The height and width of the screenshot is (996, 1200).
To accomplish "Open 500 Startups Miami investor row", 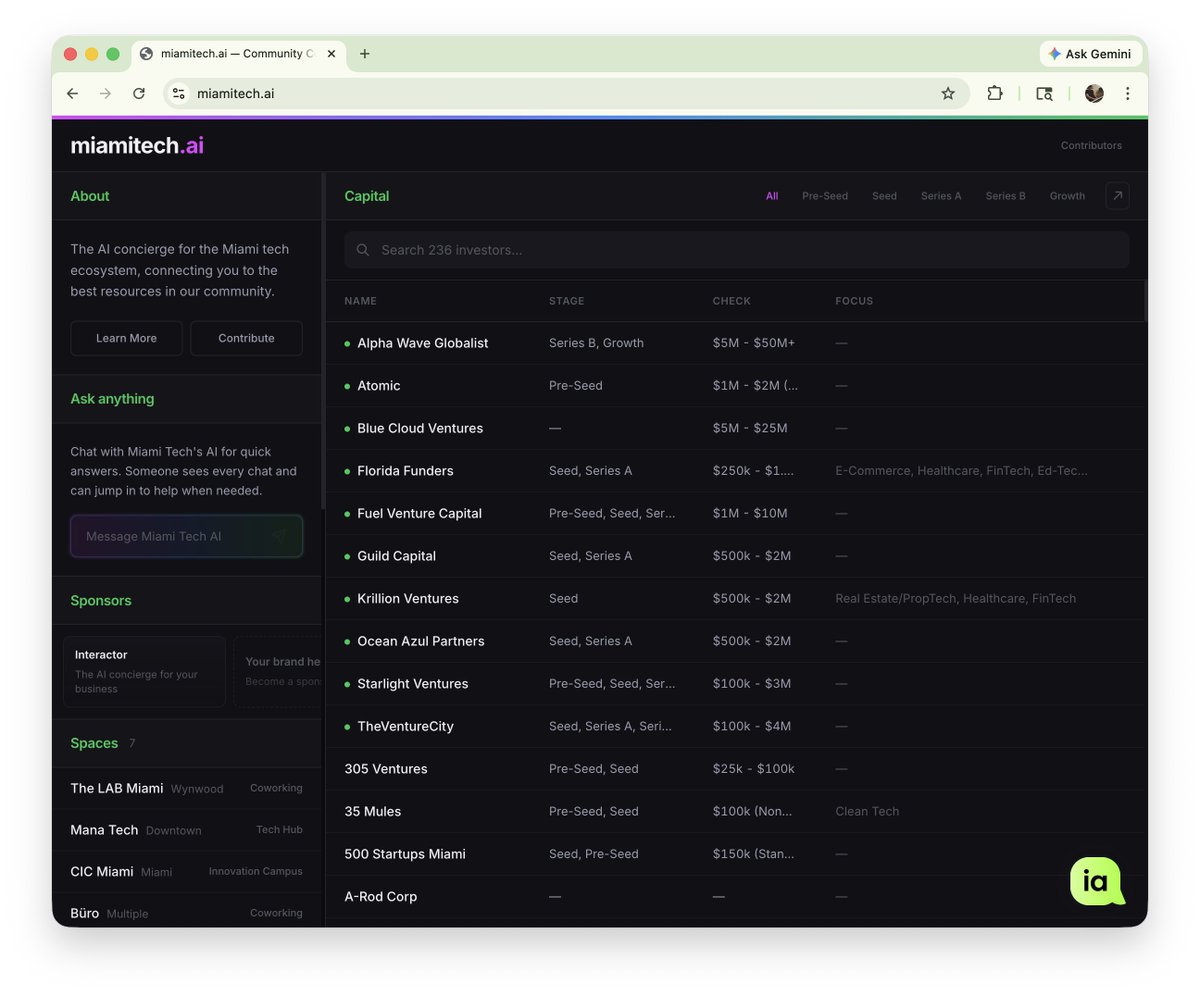I will pos(736,854).
